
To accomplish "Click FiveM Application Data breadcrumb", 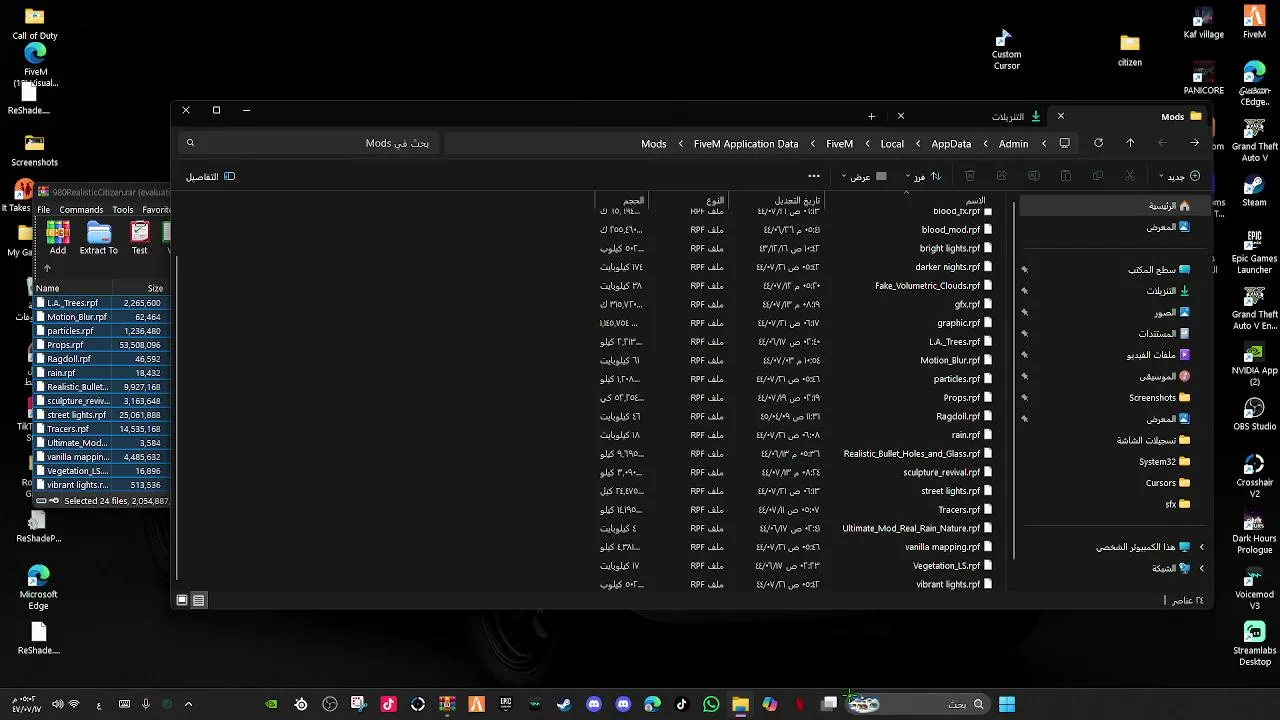I will [x=746, y=144].
